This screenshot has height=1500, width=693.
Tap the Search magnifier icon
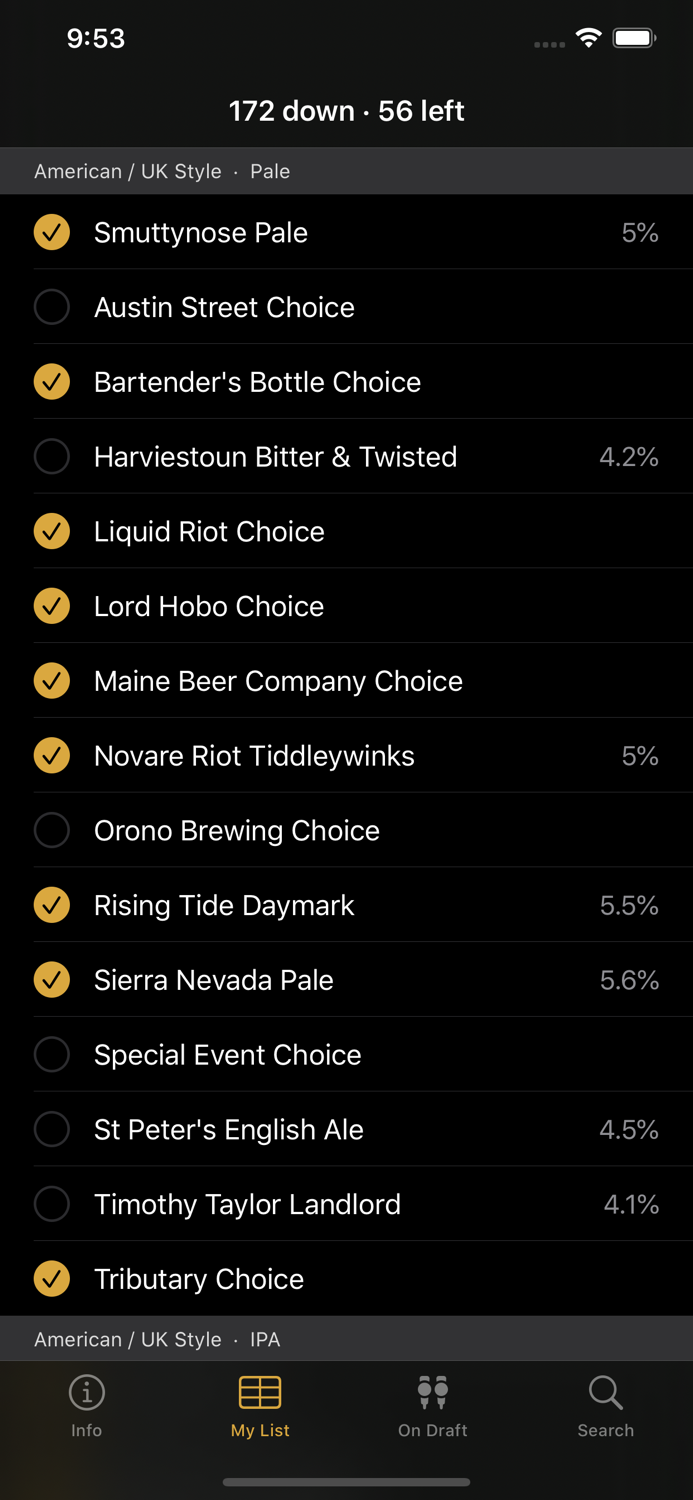pos(605,1392)
